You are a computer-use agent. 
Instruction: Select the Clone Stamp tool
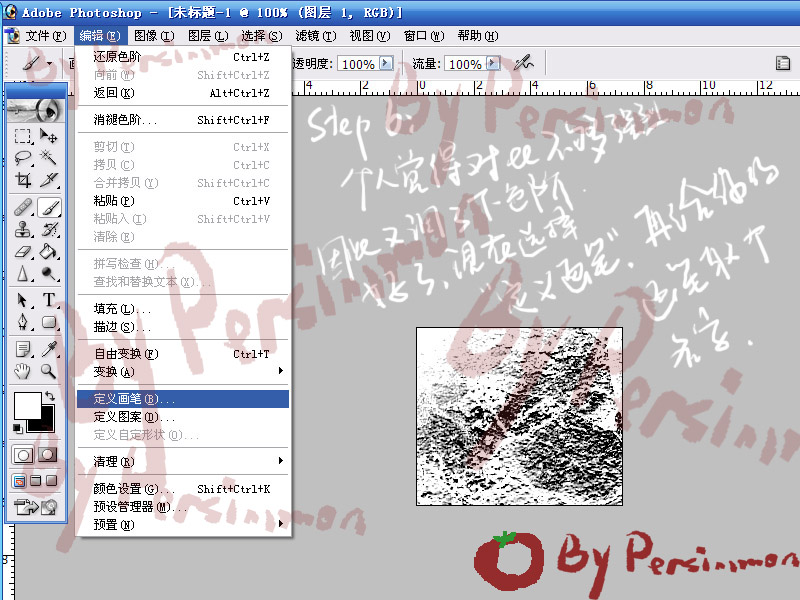coord(22,230)
